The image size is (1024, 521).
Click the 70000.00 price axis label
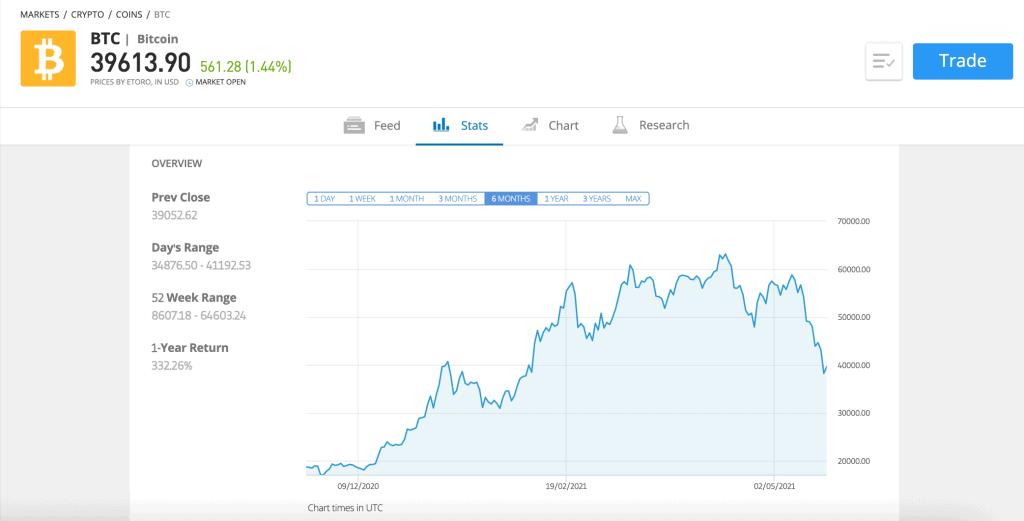click(854, 221)
